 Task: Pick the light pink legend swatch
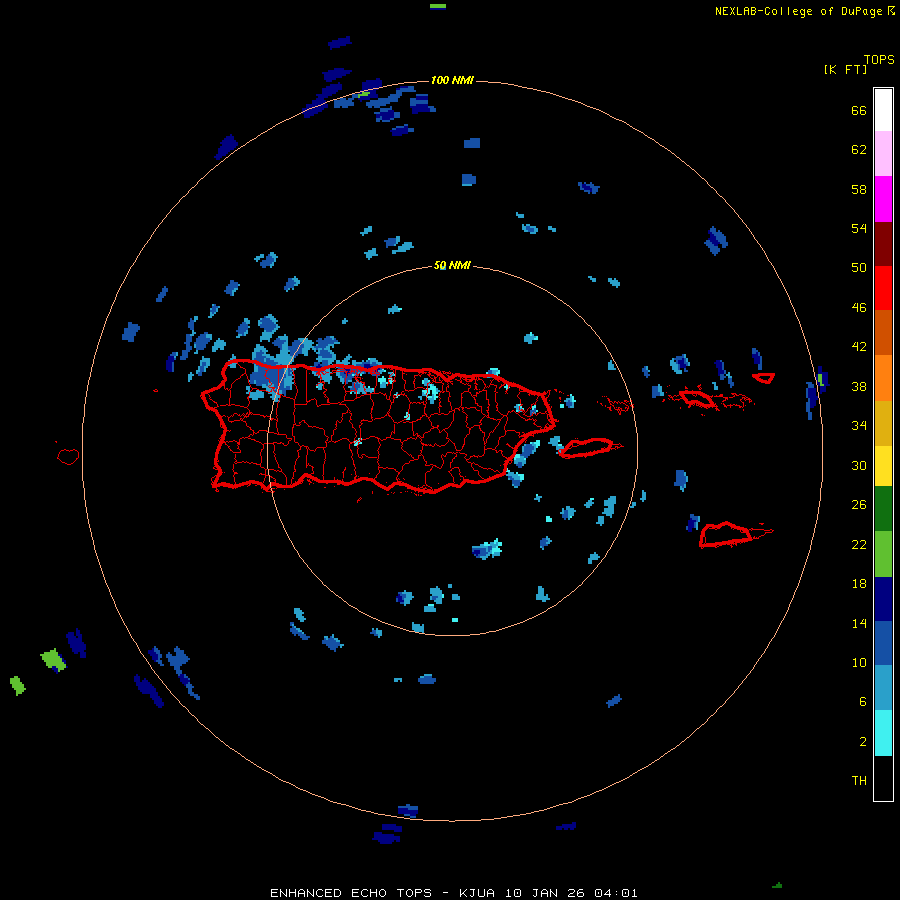click(x=883, y=154)
